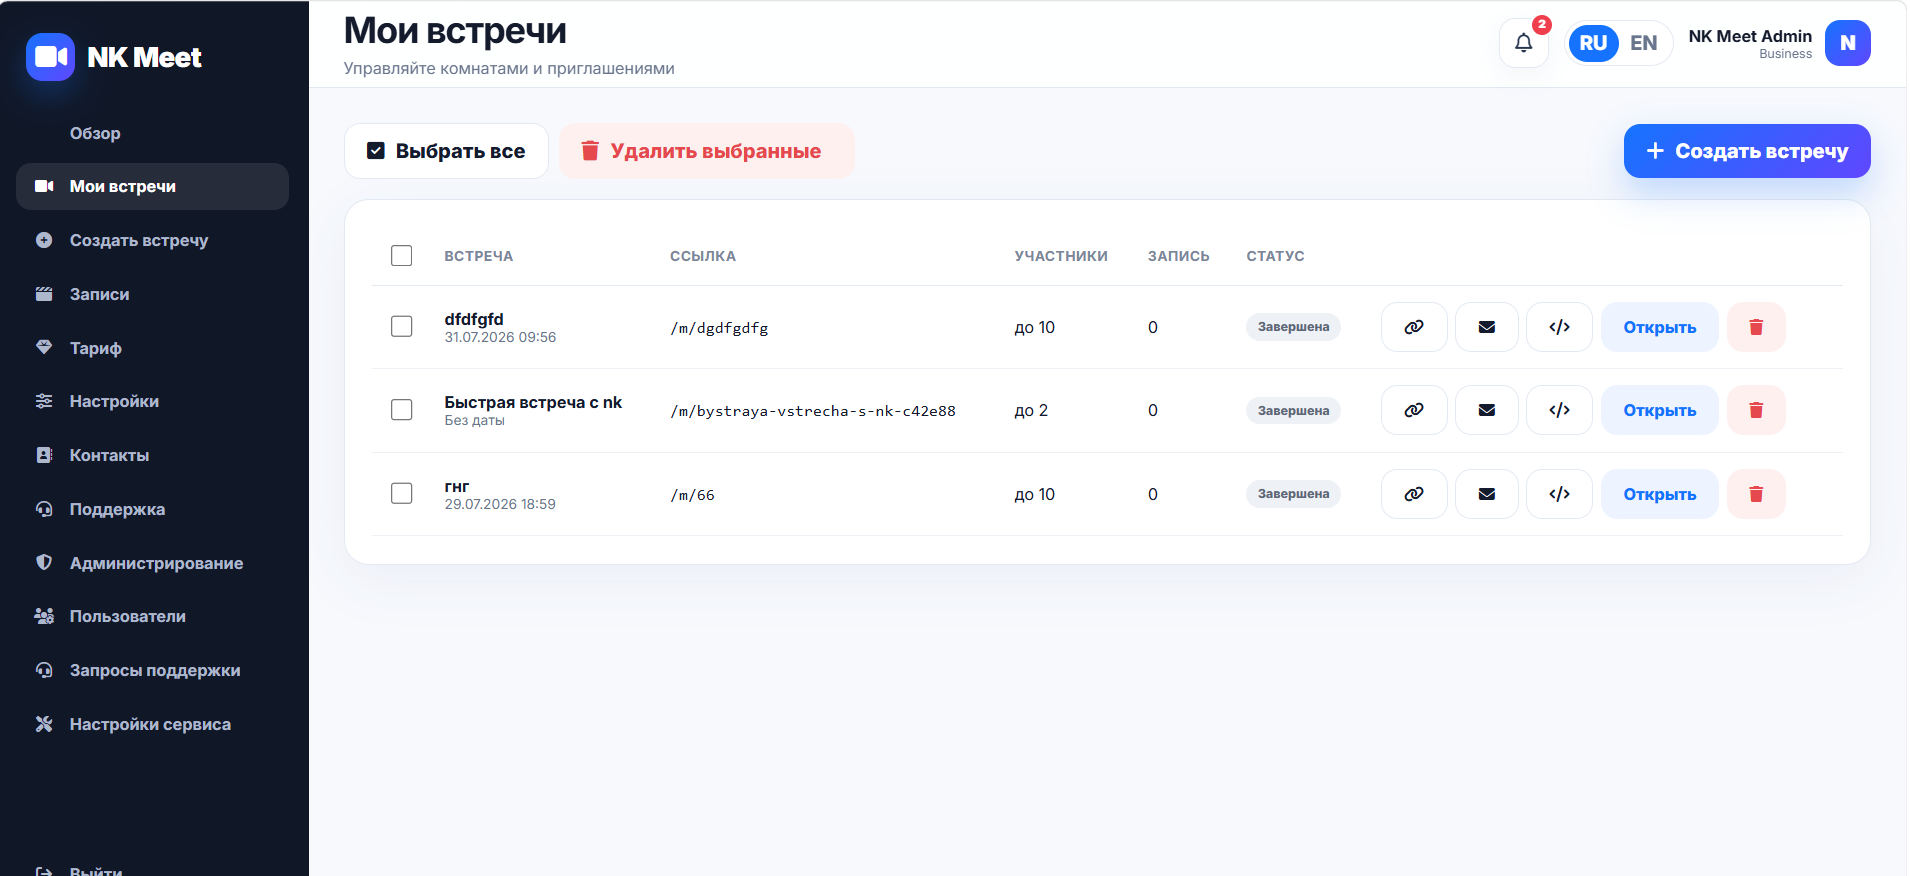Click the Выбрать все button

point(446,151)
